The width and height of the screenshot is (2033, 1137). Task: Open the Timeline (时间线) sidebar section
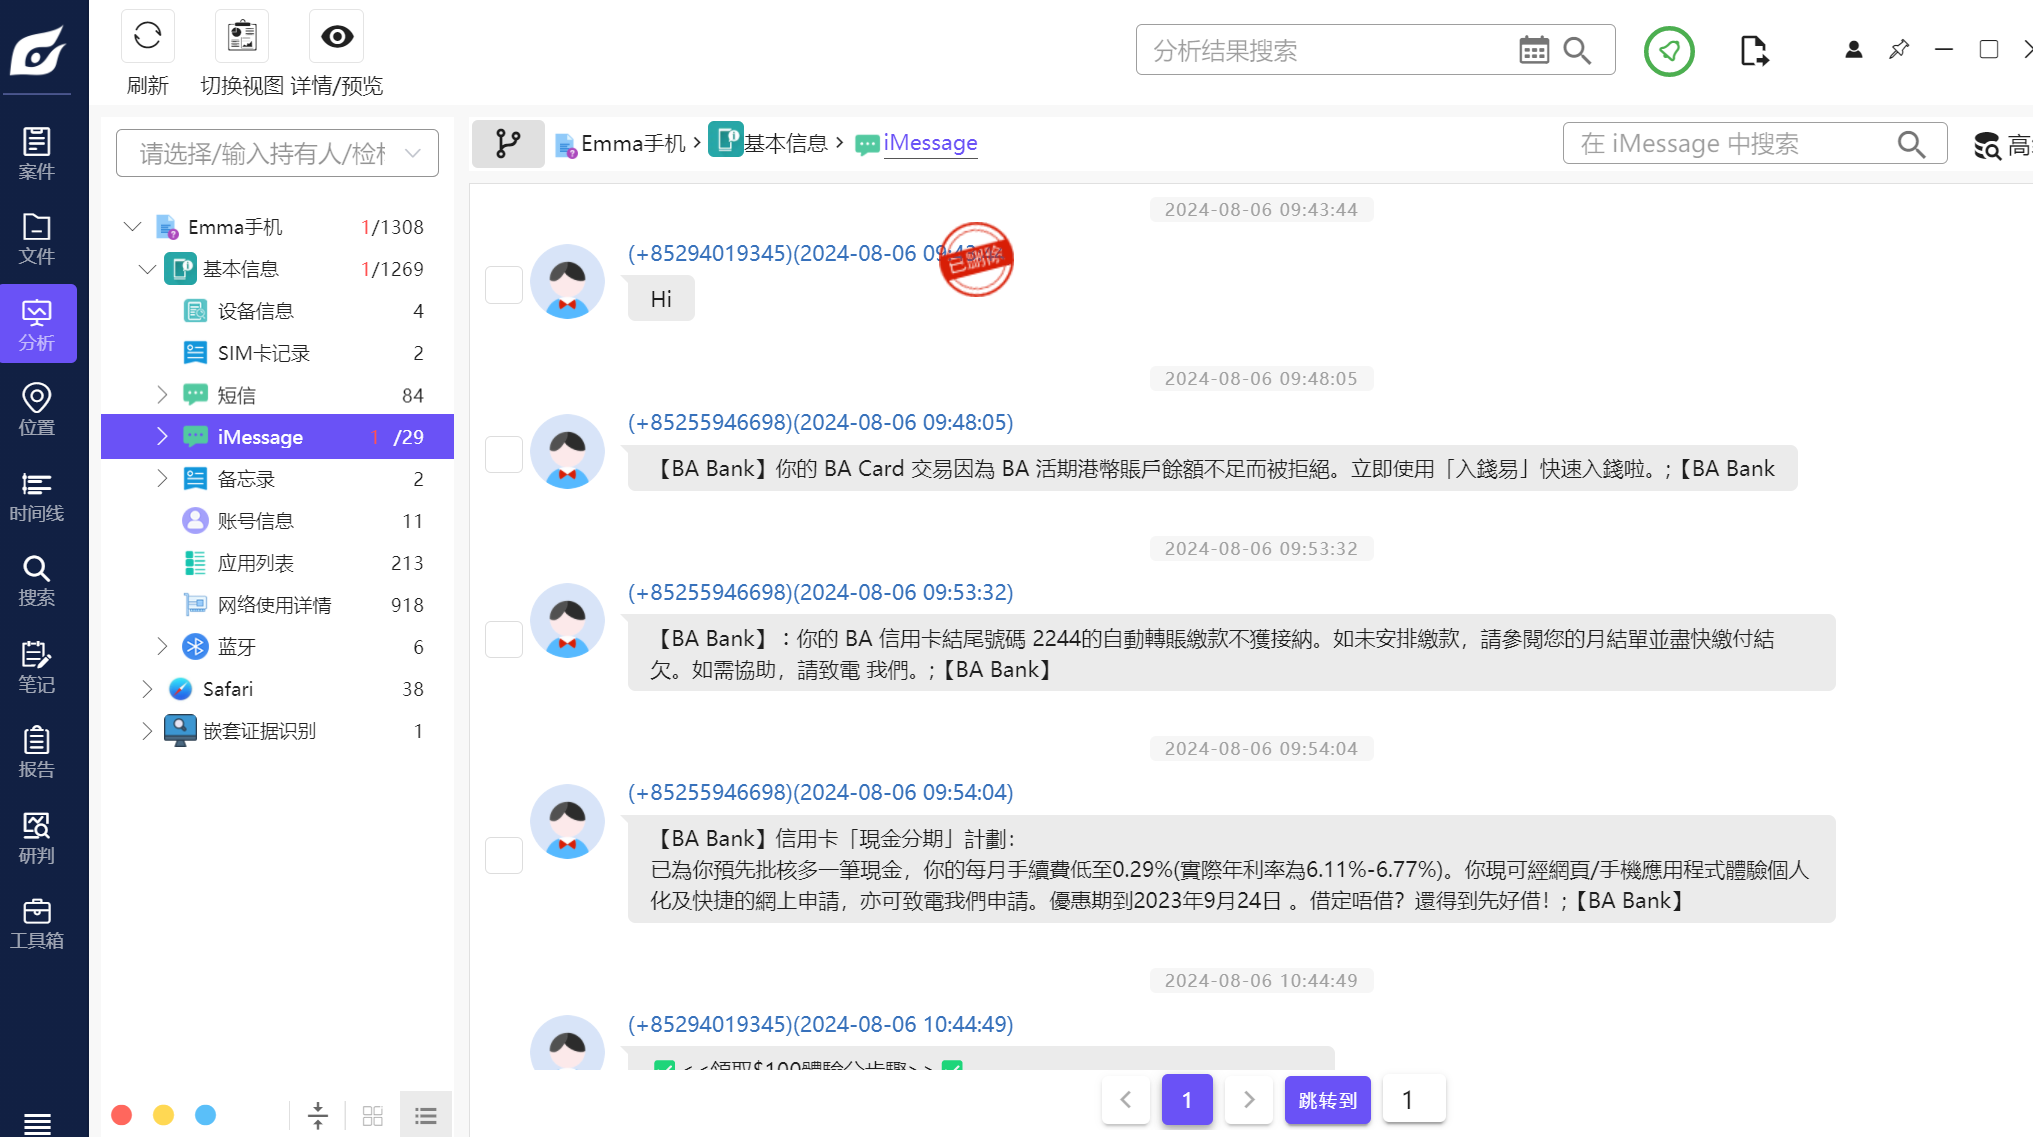(37, 497)
